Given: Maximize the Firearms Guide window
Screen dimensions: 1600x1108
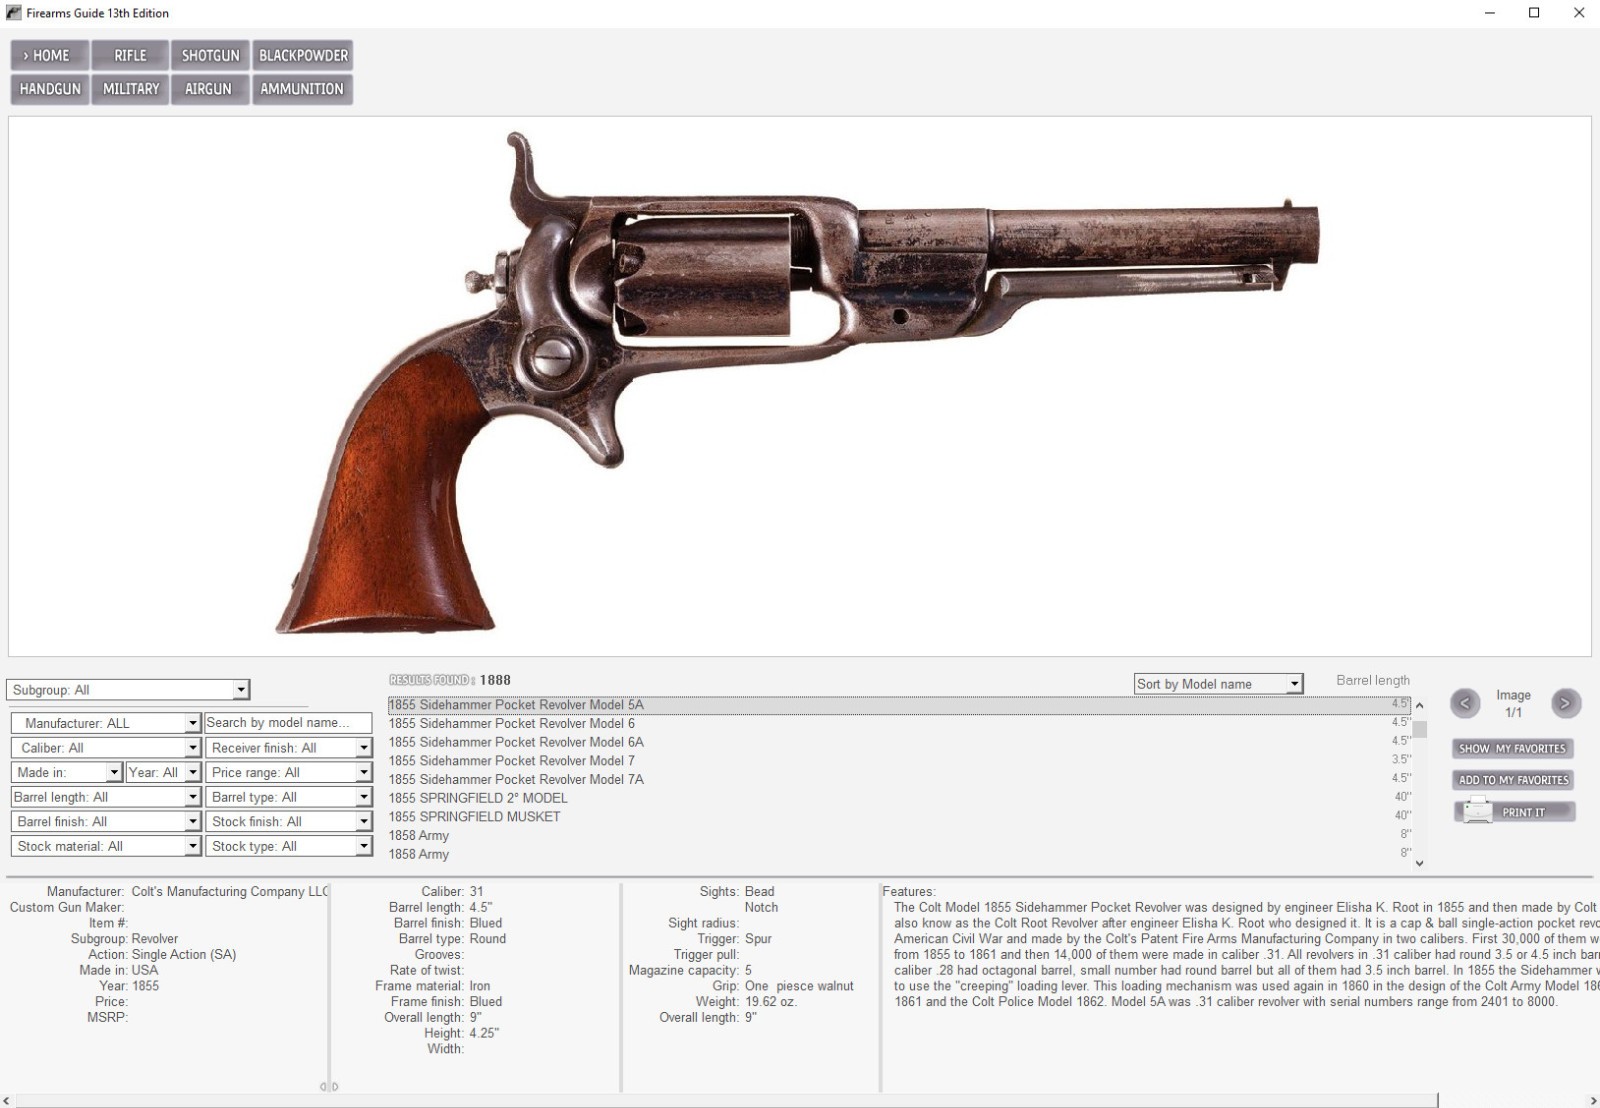Looking at the screenshot, I should (1534, 13).
